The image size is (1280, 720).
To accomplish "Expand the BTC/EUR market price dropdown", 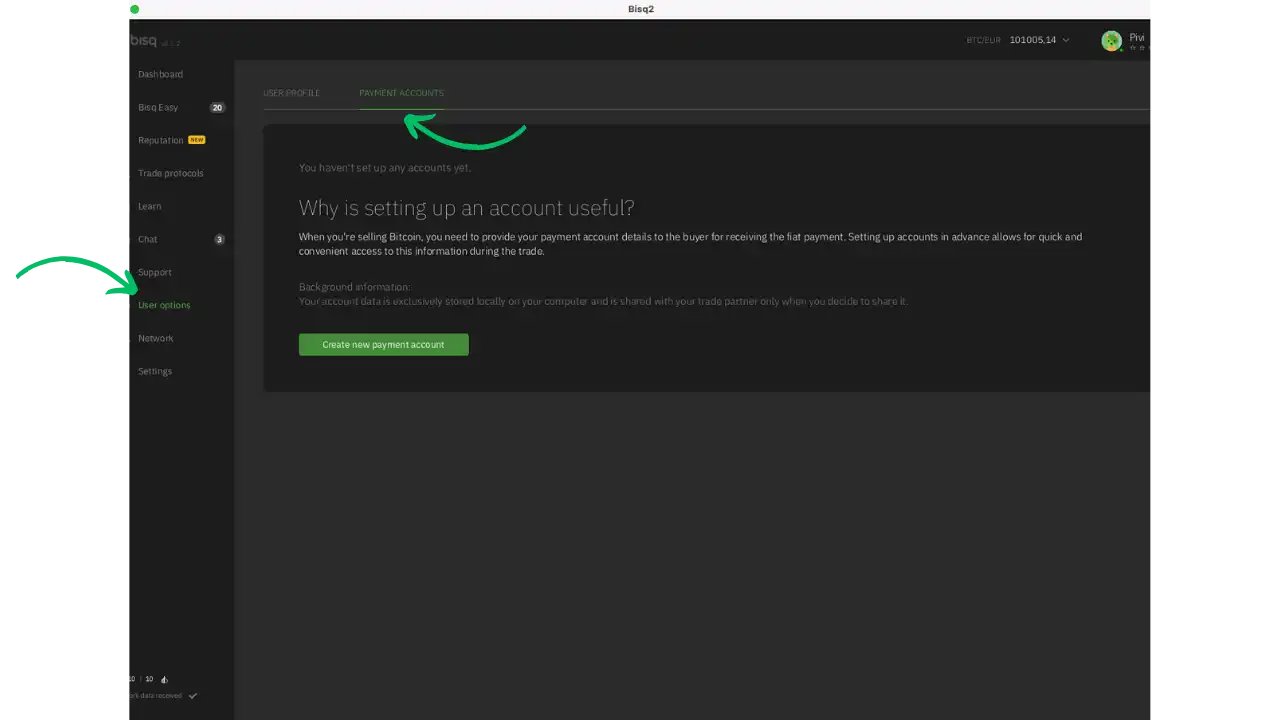I will click(x=1066, y=41).
